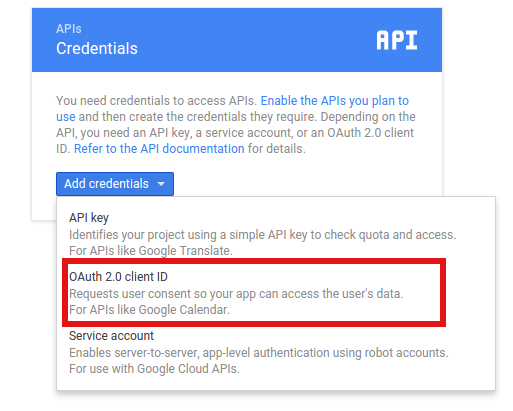Follow 'Refer to the API documentation' link
Image resolution: width=513 pixels, height=411 pixels.
click(x=159, y=149)
